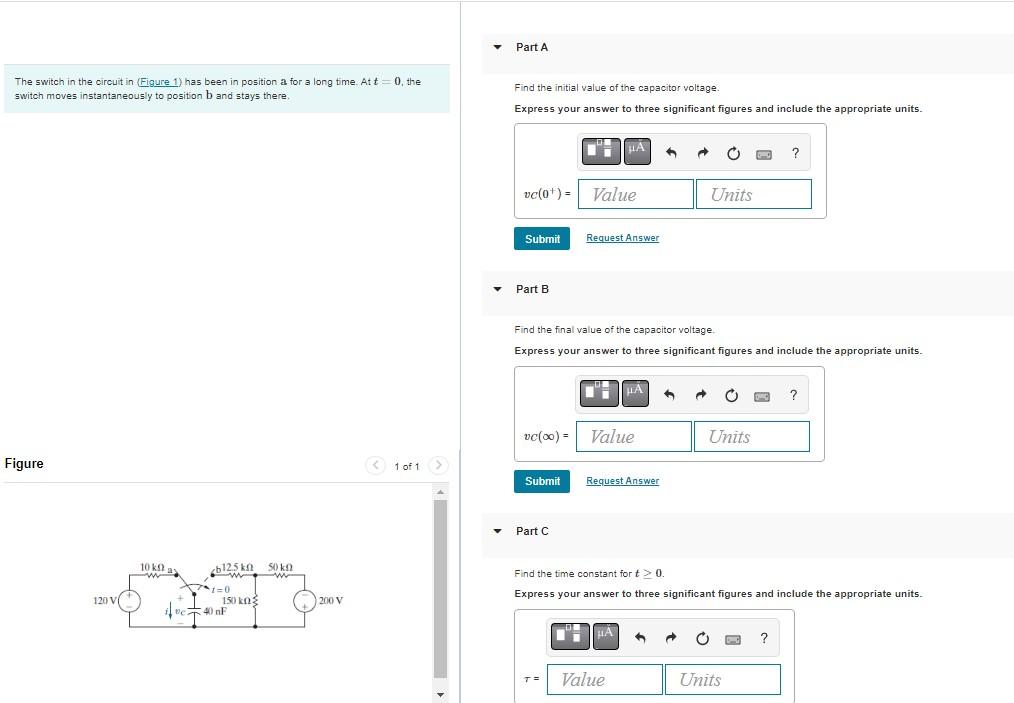Open templates tool in Part B toolbar
The height and width of the screenshot is (703, 1014).
(599, 393)
